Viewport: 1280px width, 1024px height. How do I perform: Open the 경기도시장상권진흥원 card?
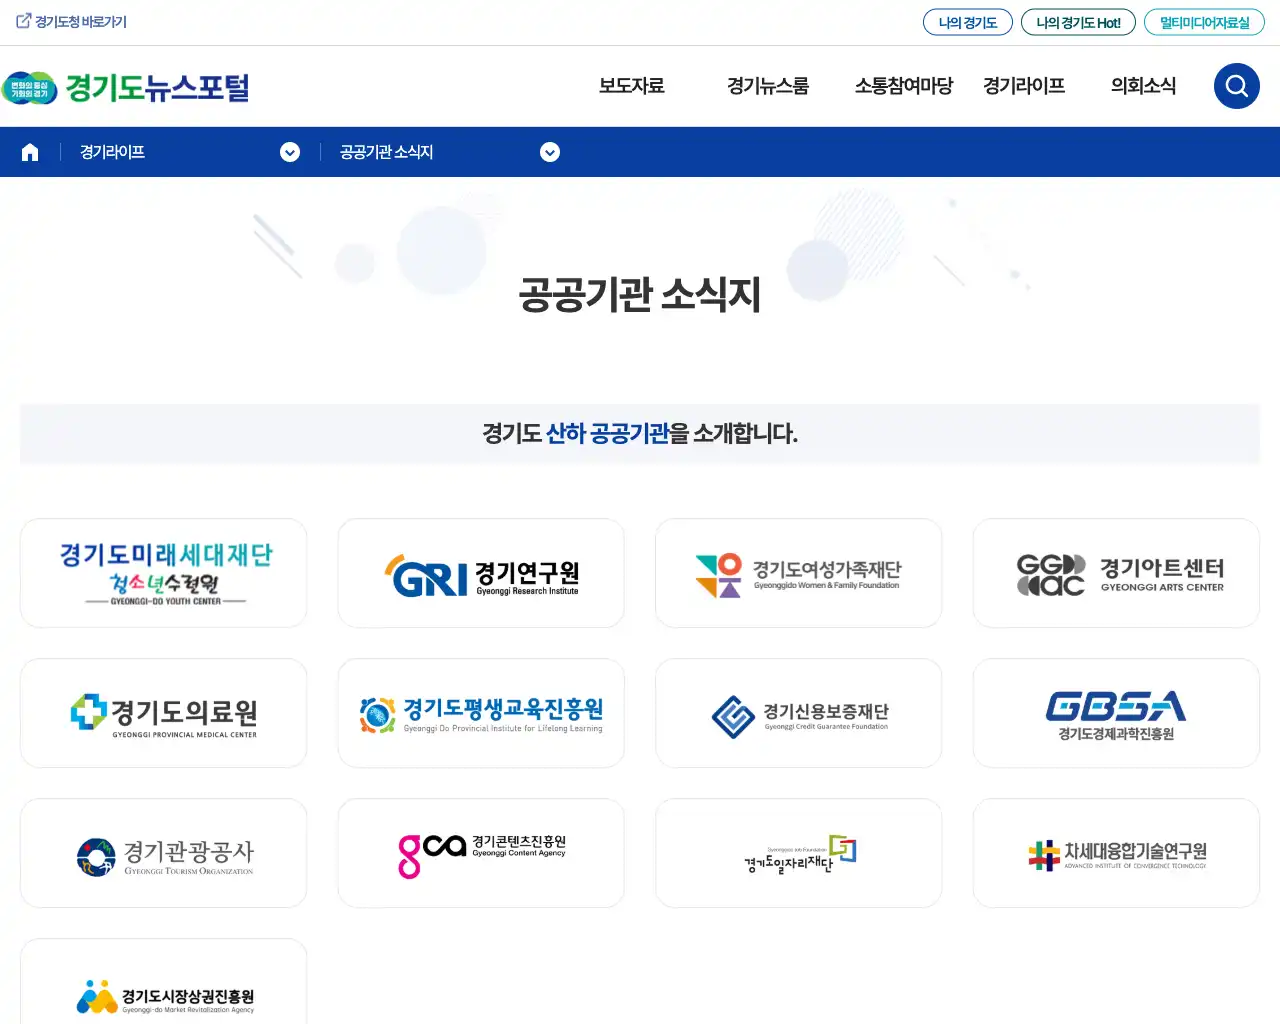163,994
